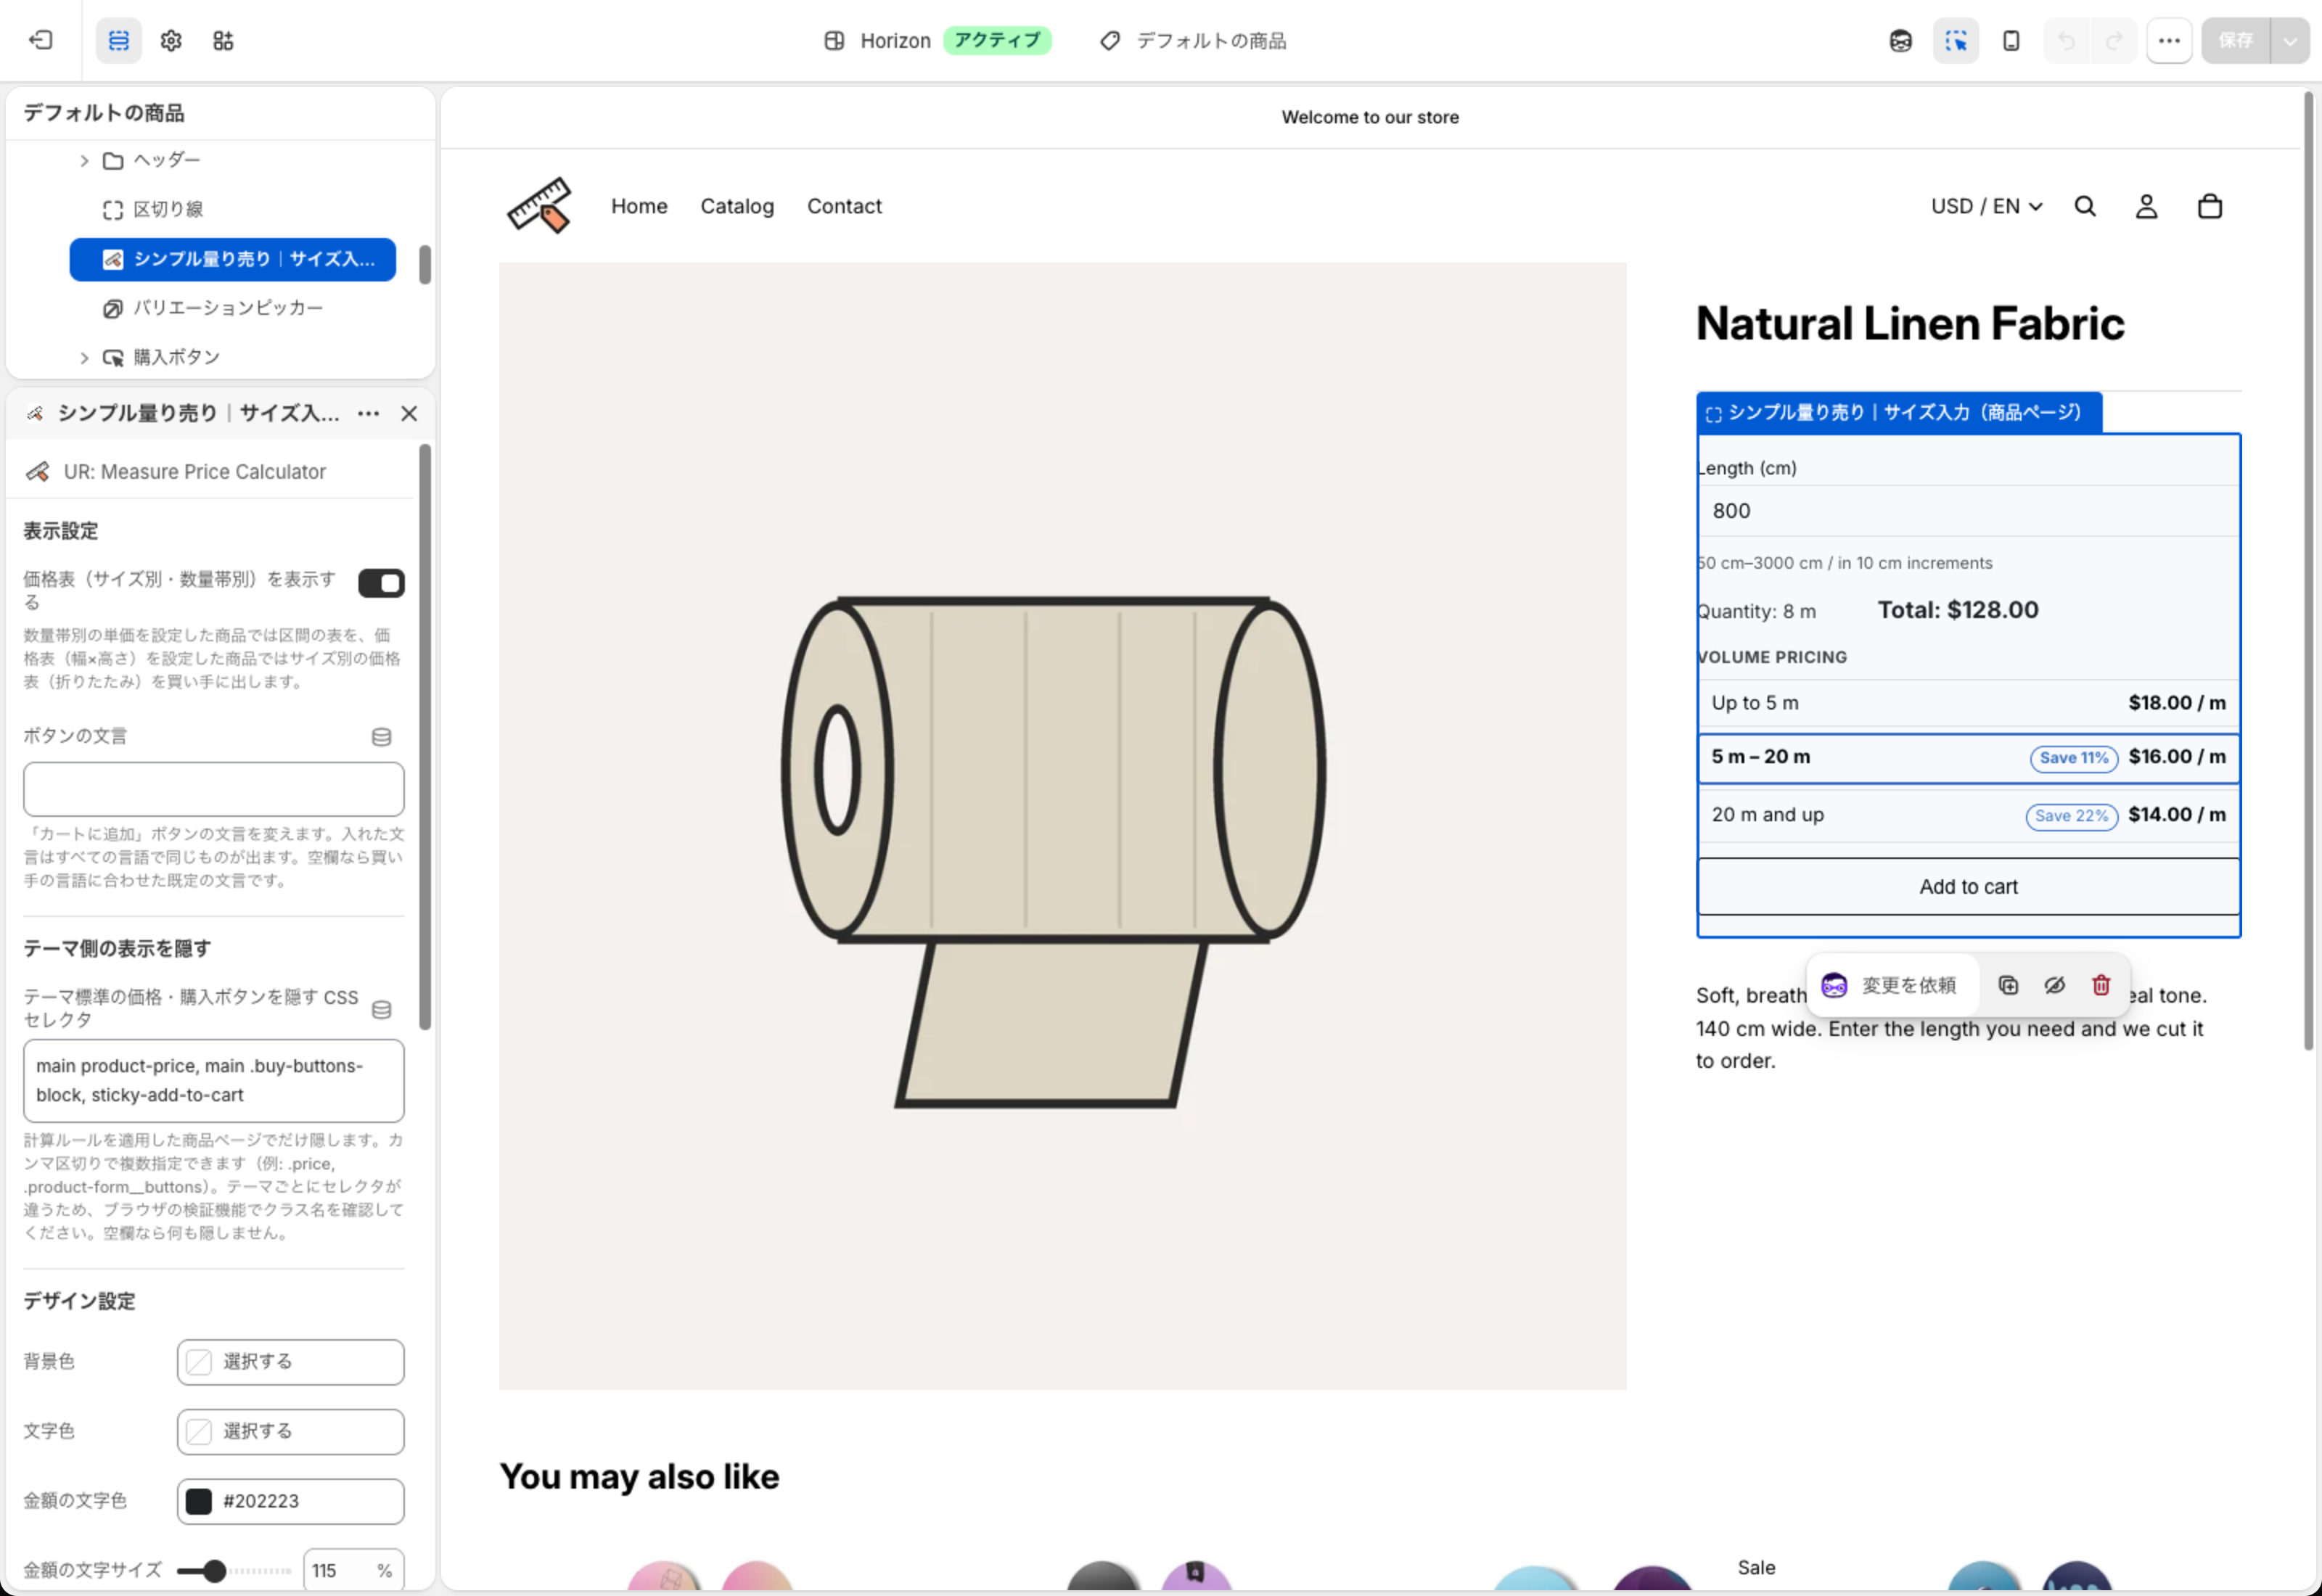The image size is (2322, 1596).
Task: Open the 文字色 color picker
Action: pos(290,1431)
